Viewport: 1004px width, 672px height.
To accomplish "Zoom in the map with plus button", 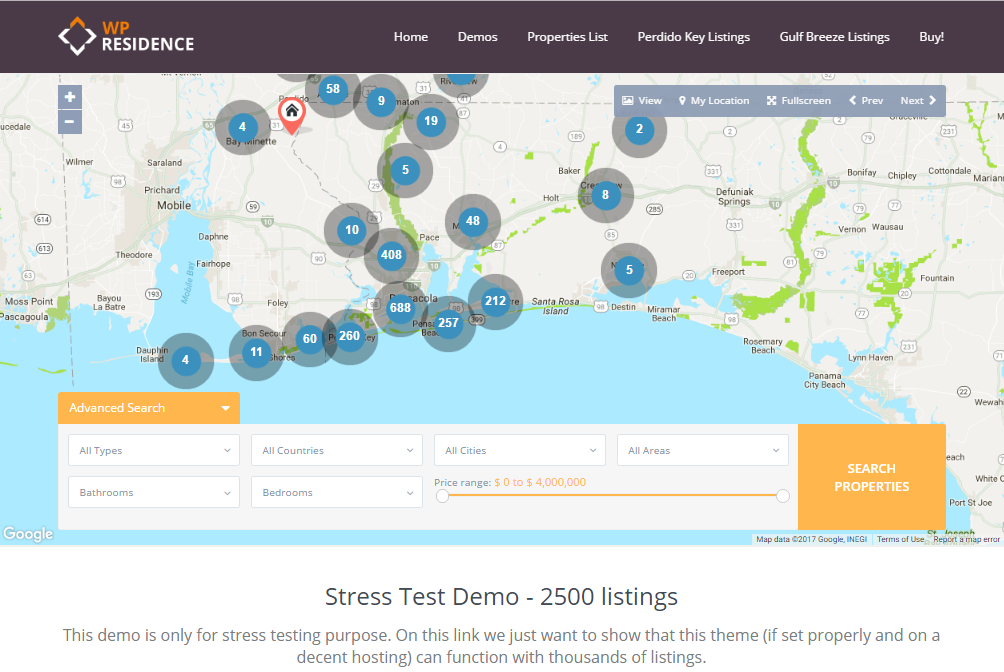I will (x=69, y=97).
